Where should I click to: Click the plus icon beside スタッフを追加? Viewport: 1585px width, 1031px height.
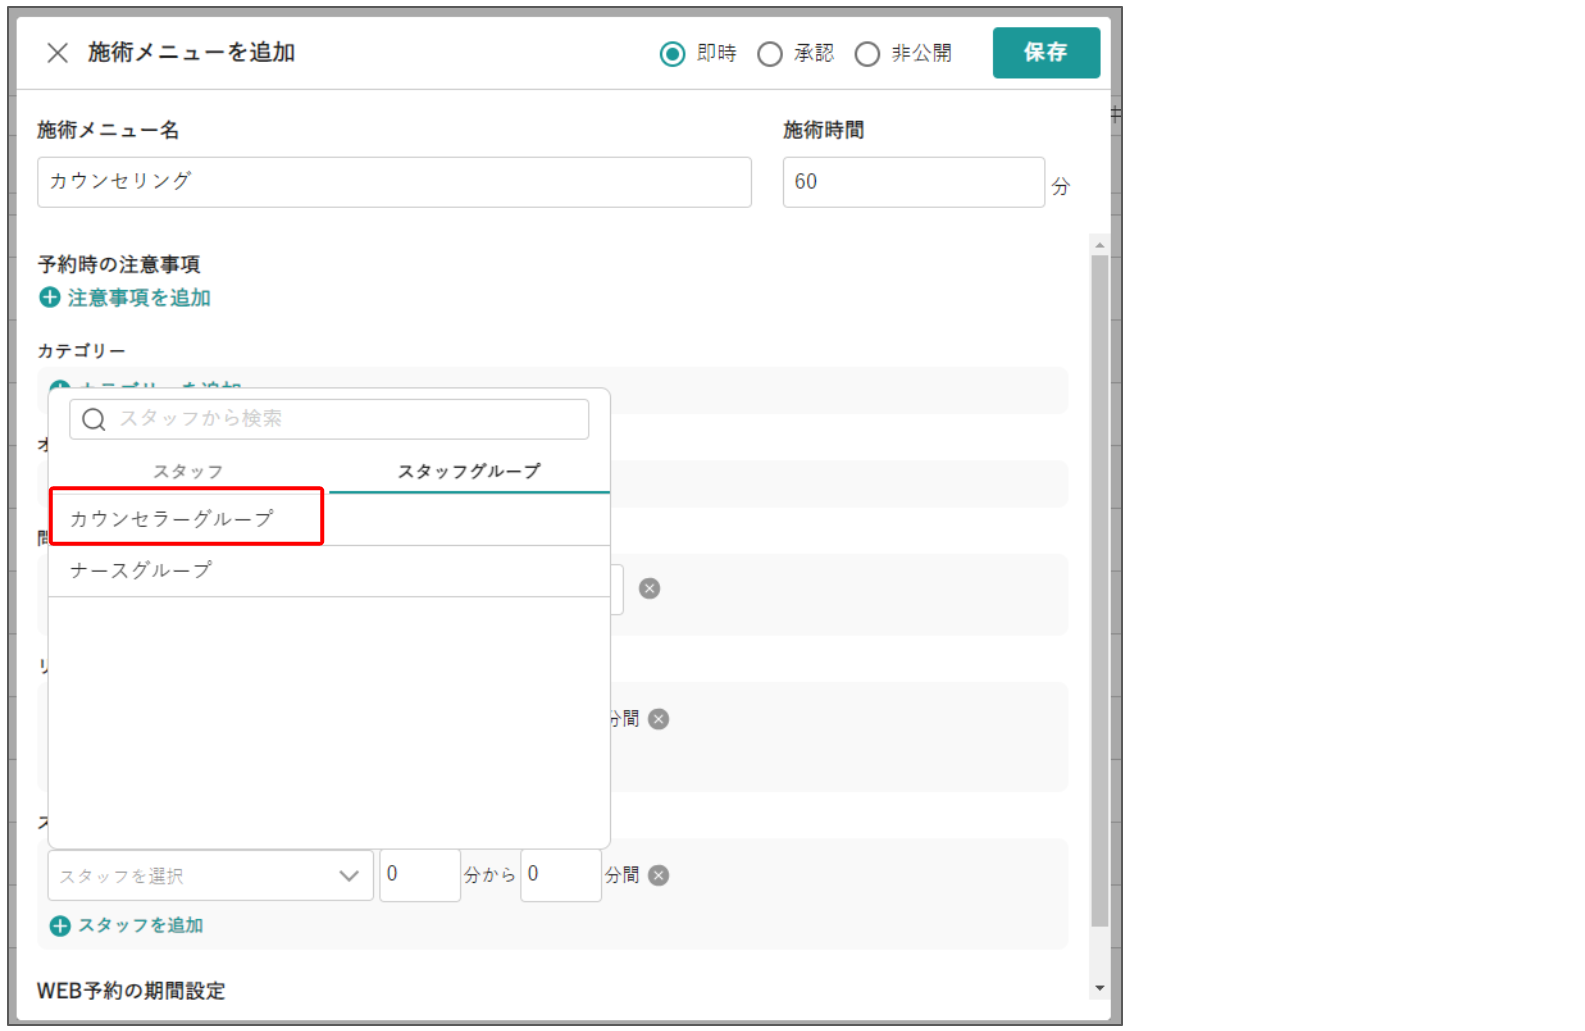coord(60,925)
